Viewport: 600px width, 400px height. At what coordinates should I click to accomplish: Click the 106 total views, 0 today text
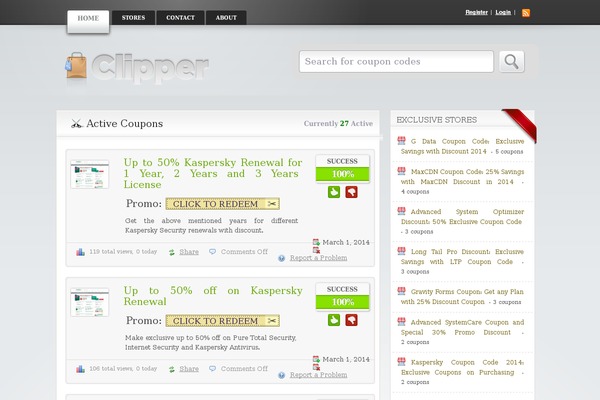click(123, 369)
